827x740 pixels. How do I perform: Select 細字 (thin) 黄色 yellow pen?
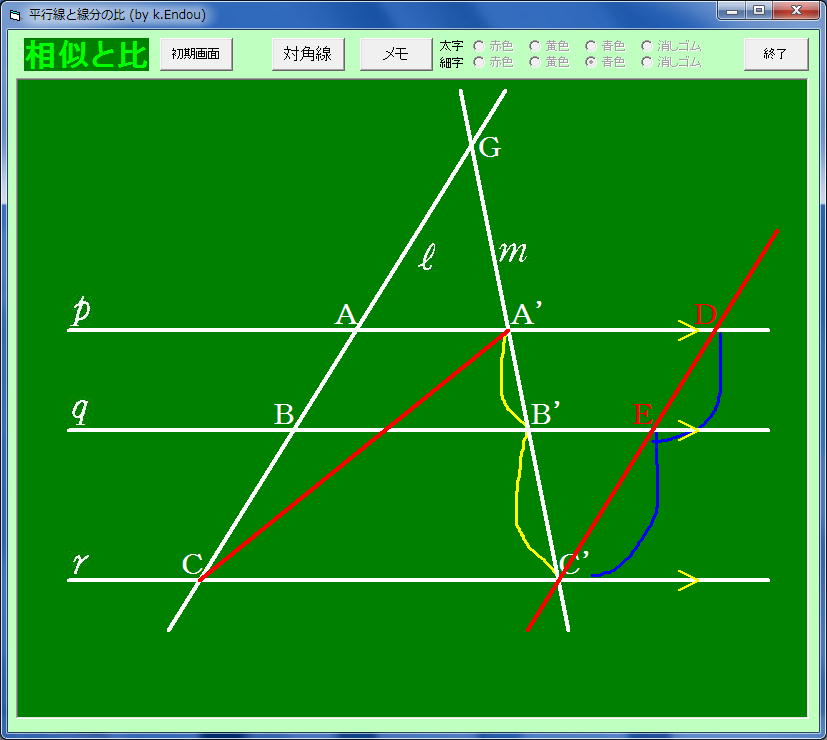click(549, 62)
